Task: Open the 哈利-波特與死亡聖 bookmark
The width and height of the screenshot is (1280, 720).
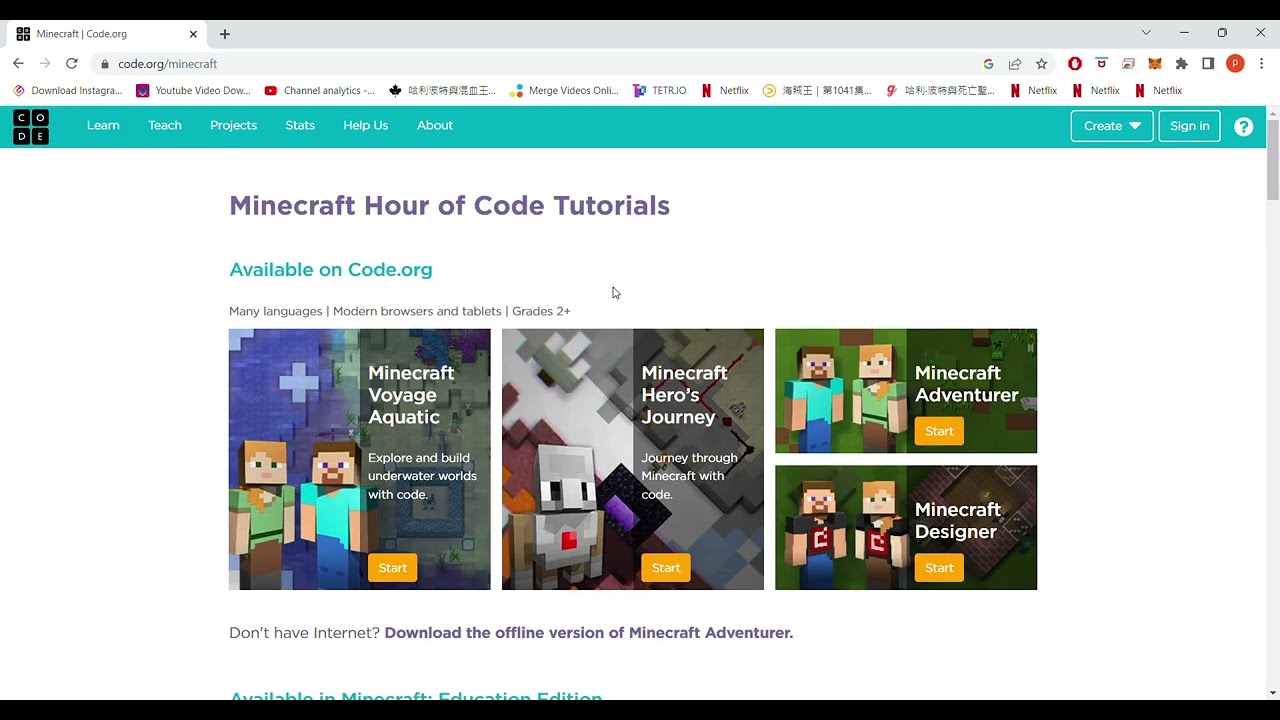Action: [940, 90]
